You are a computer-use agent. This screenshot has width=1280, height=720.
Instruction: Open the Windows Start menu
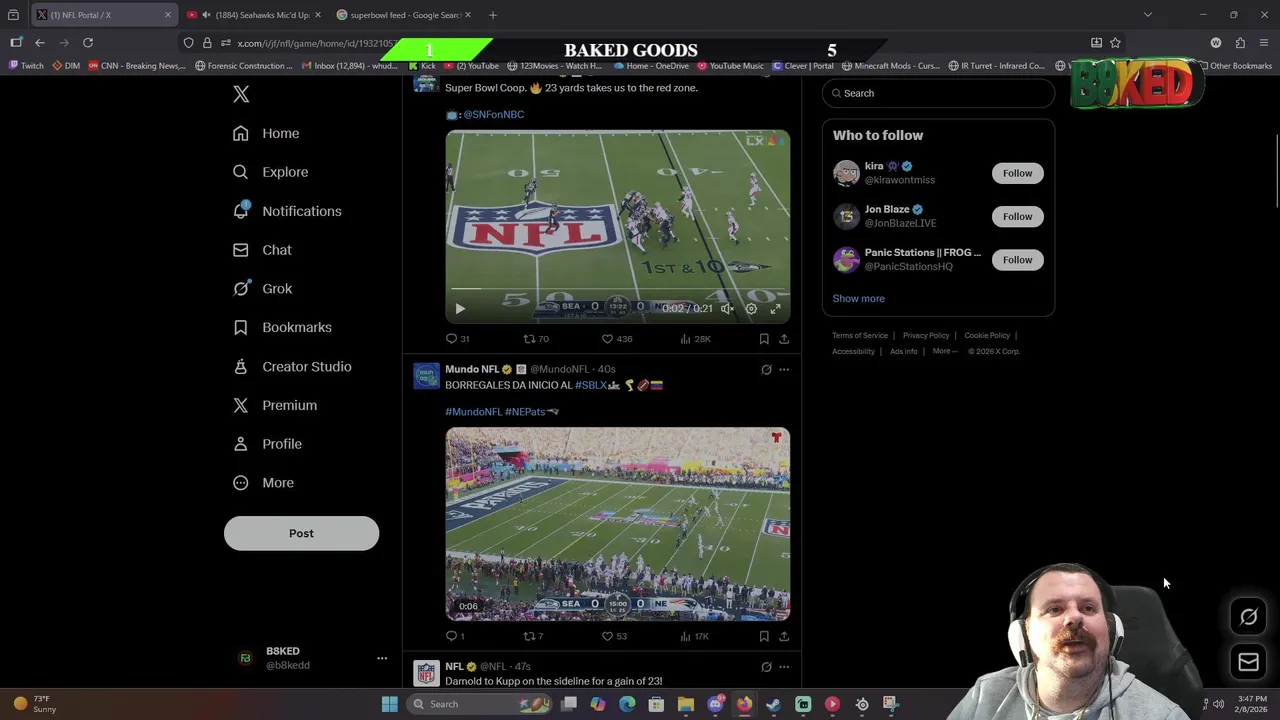389,704
